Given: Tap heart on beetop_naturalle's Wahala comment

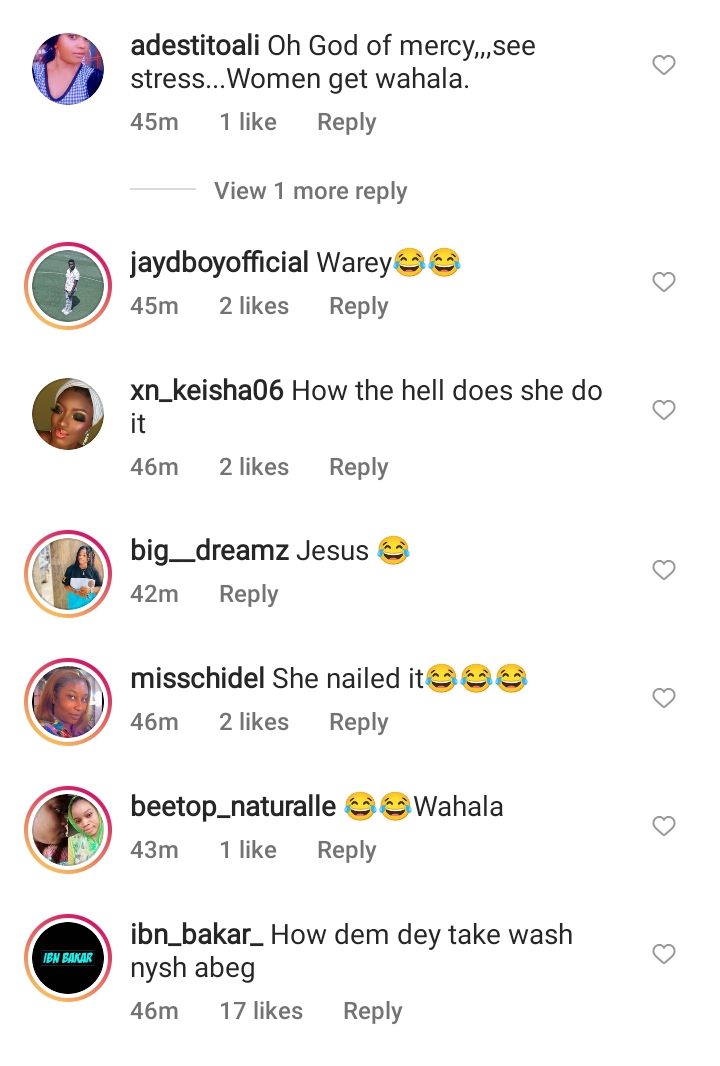Looking at the screenshot, I should (x=664, y=825).
